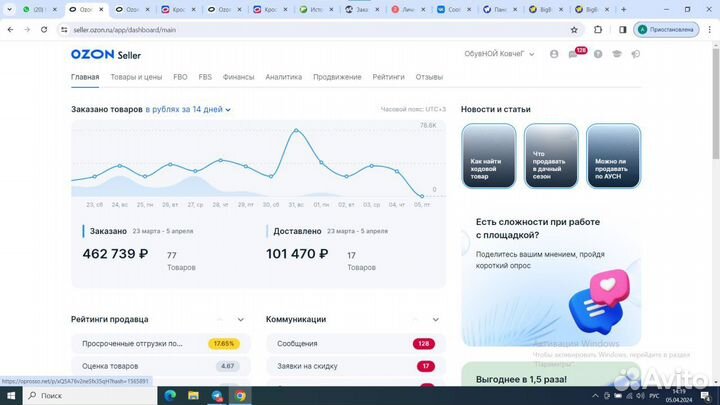Collapse Коммуникации section chevron

click(x=435, y=320)
